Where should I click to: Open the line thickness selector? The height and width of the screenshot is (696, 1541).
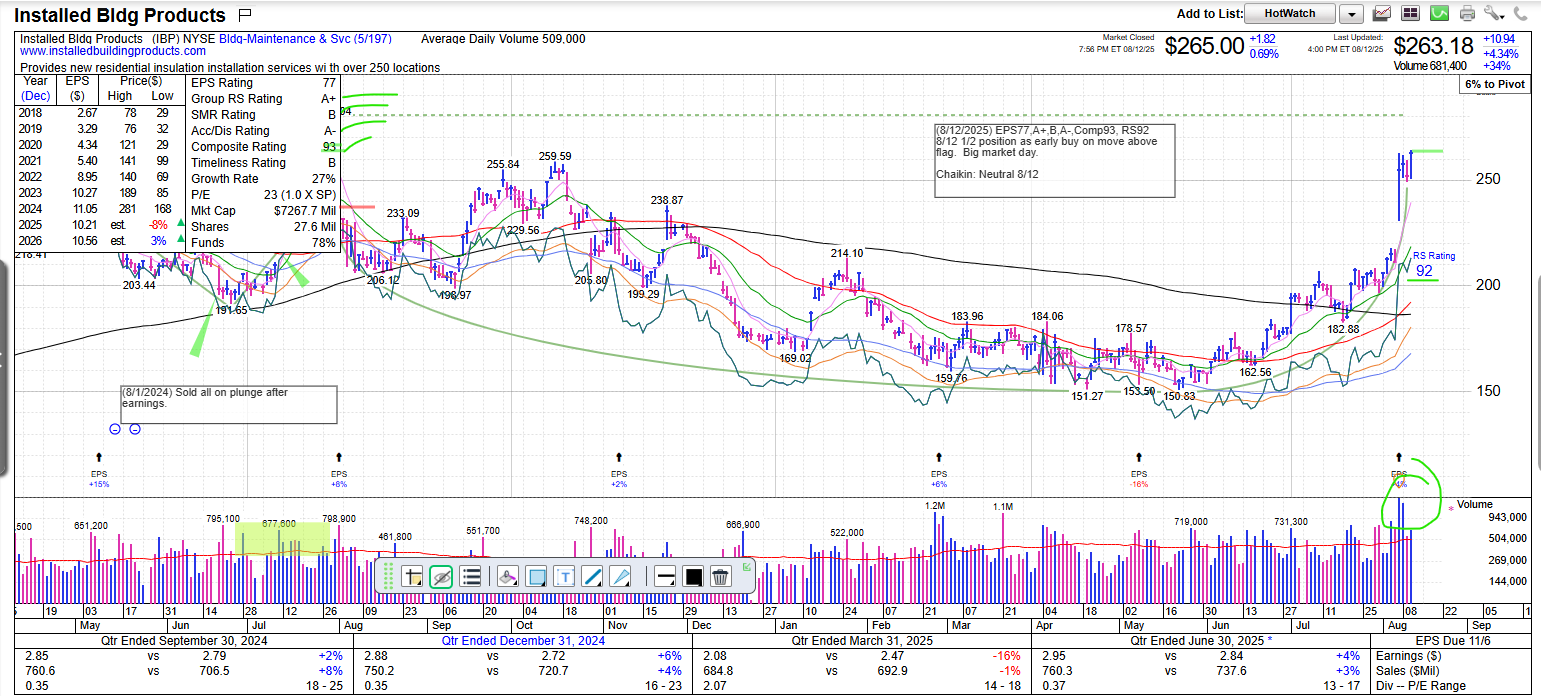click(665, 576)
